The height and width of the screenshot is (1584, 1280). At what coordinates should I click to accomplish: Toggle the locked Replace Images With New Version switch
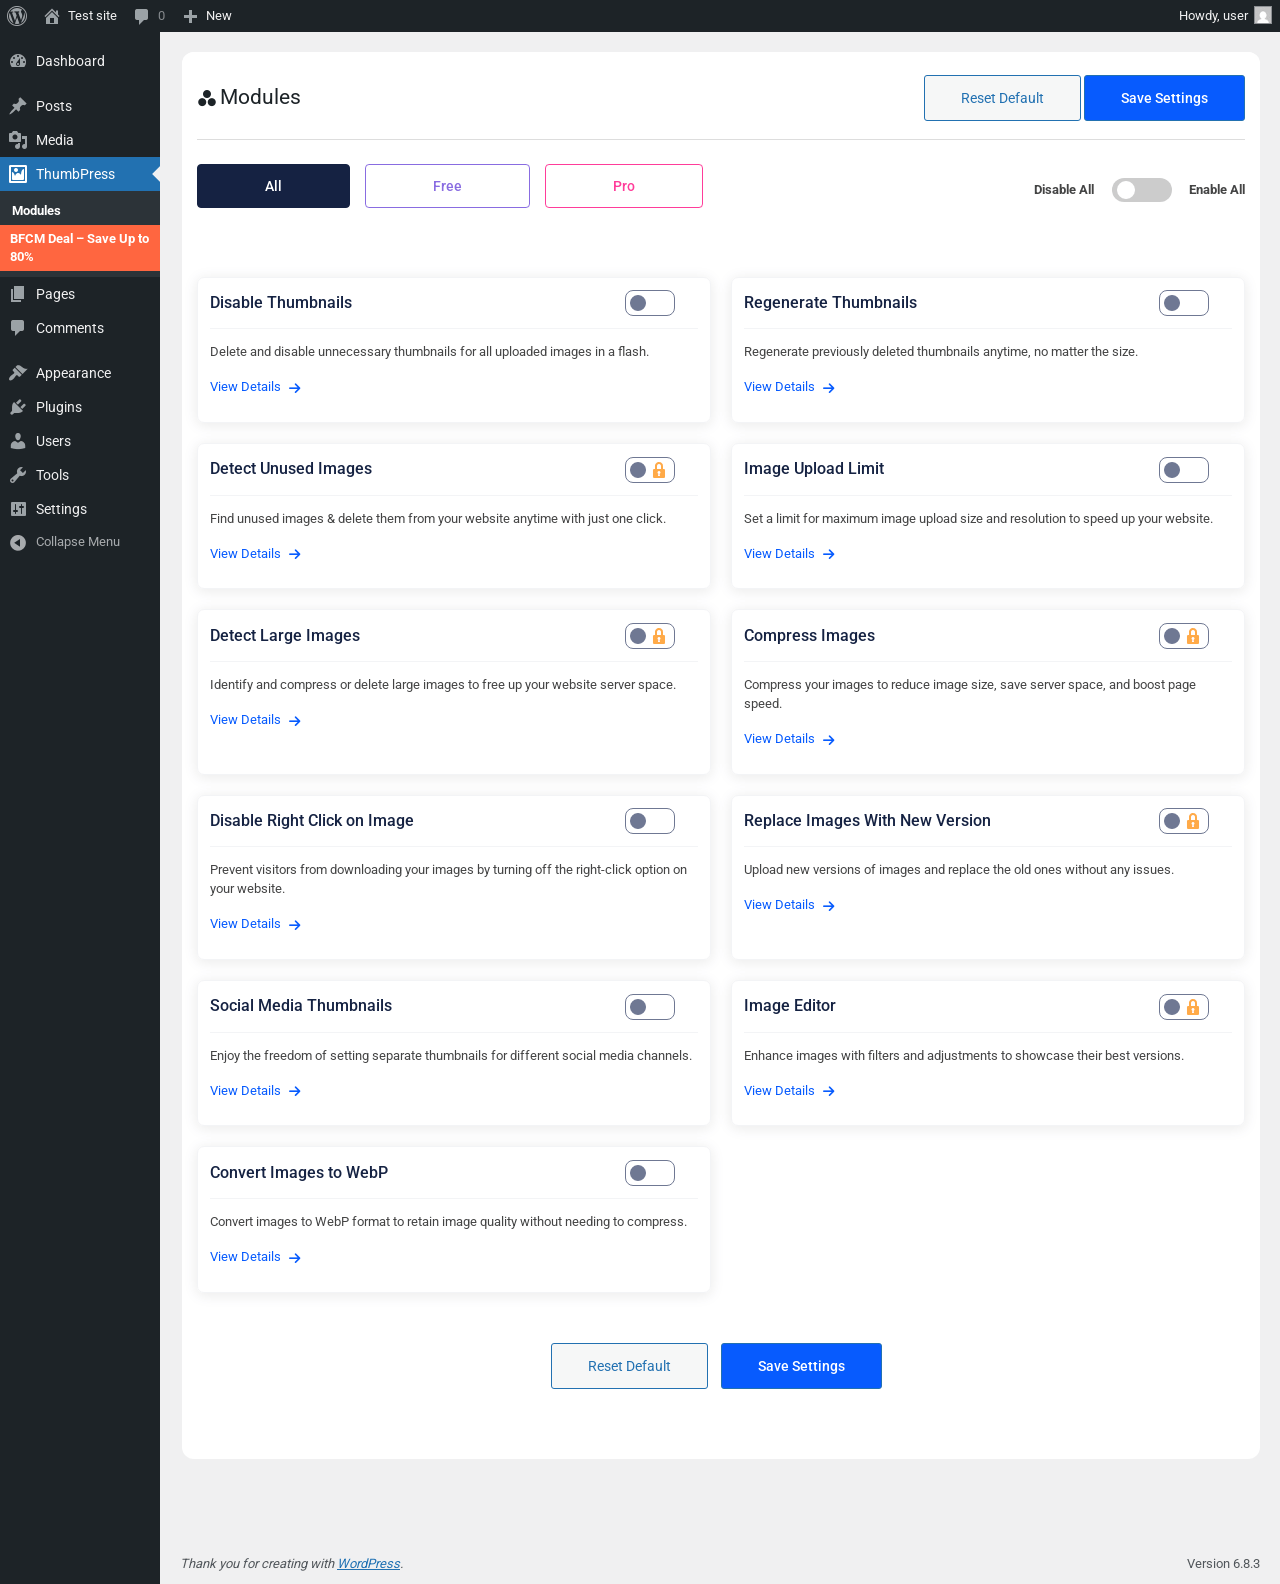pos(1184,821)
